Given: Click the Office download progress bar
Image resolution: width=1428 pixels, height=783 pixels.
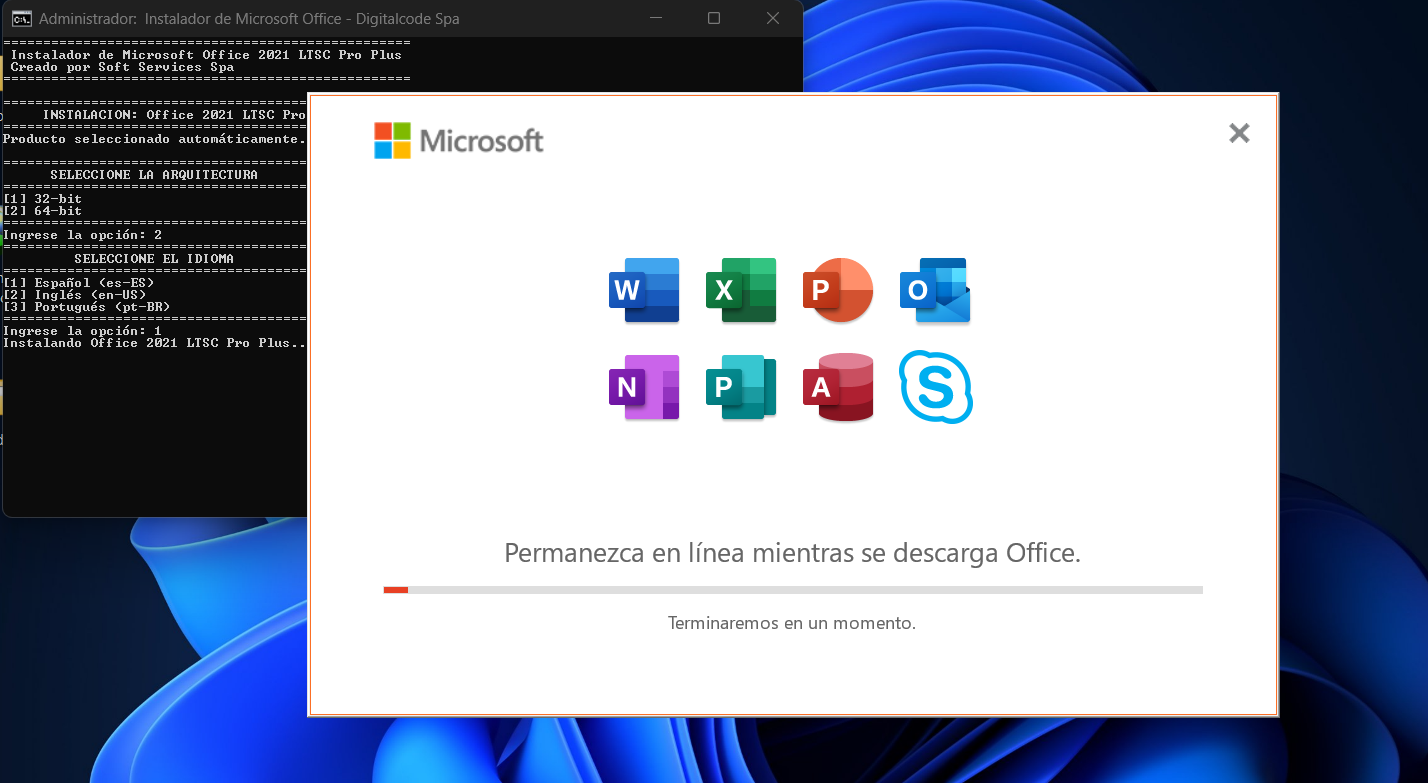Looking at the screenshot, I should click(x=793, y=590).
